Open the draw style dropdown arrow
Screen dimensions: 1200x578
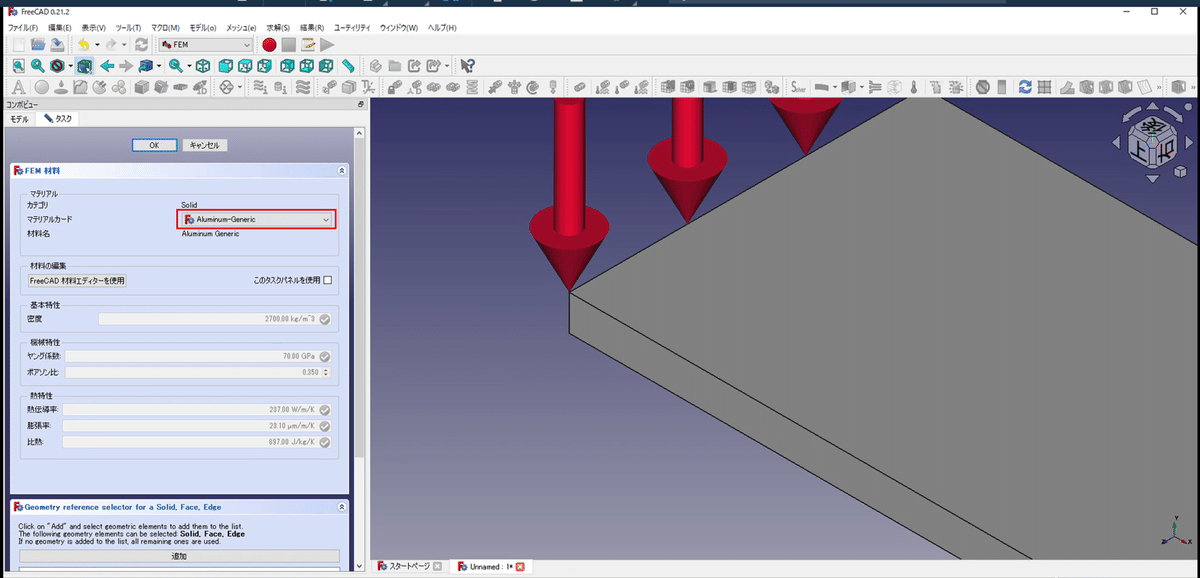coord(70,66)
